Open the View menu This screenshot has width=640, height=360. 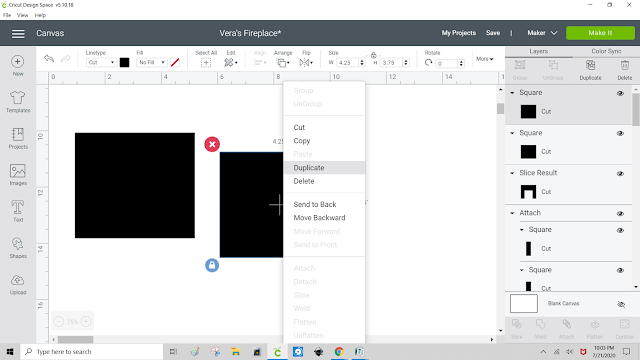coord(22,15)
